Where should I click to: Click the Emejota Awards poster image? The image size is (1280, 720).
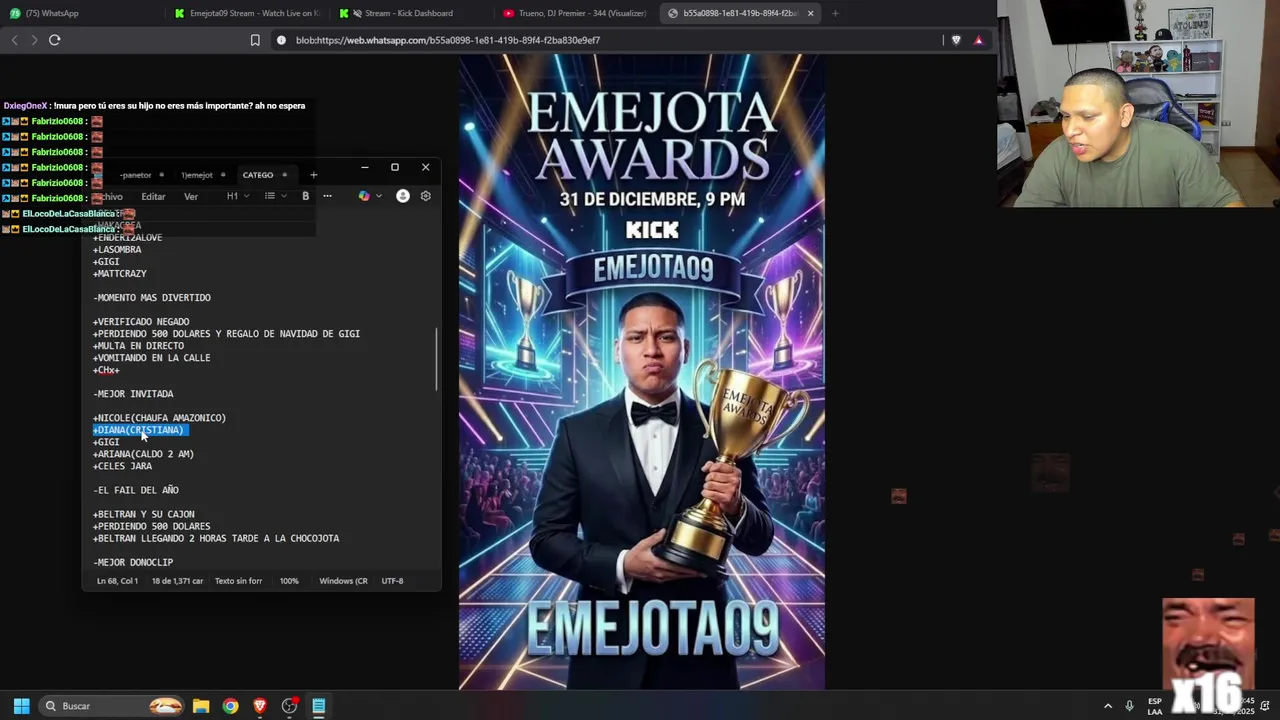point(642,372)
